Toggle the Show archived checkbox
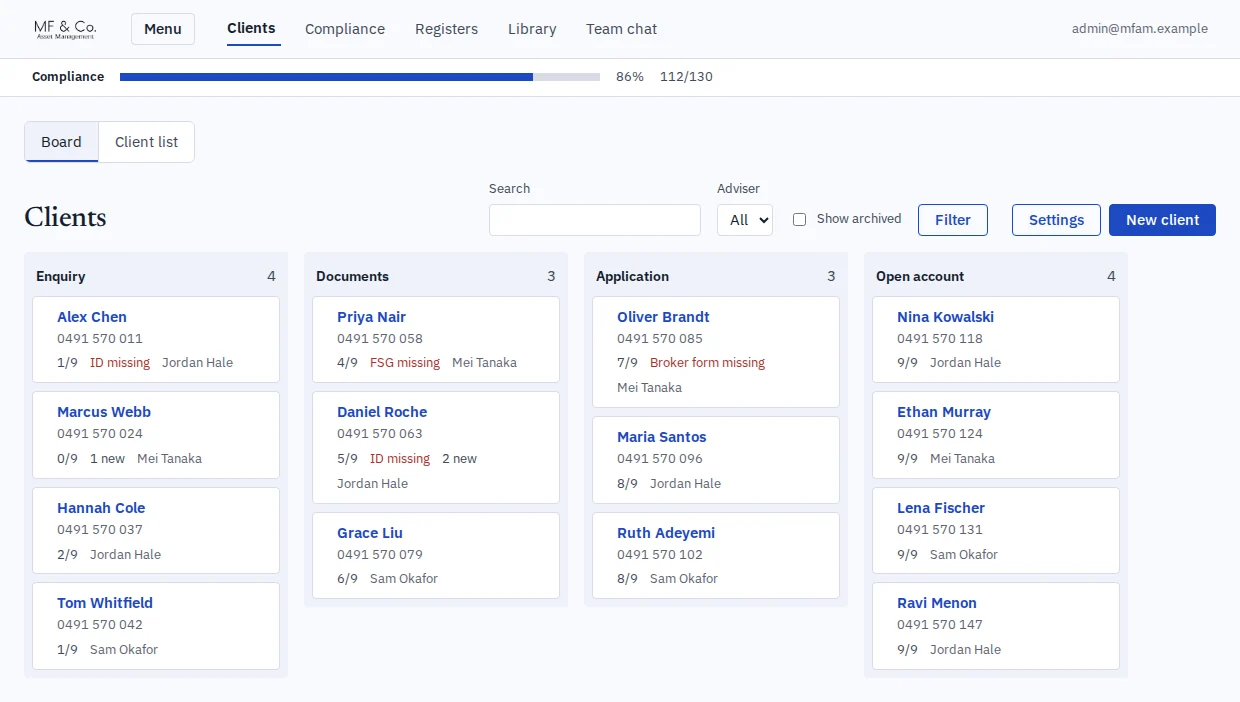 [x=799, y=219]
